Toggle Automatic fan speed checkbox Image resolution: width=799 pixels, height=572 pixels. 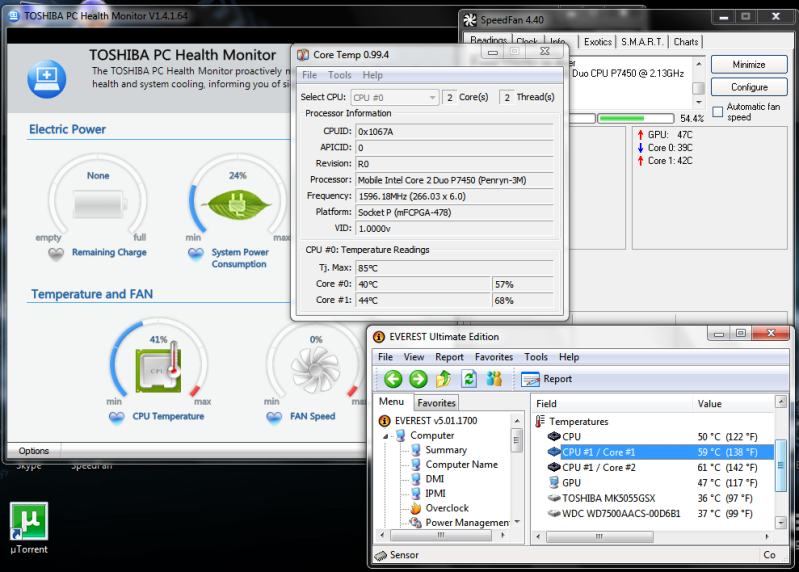coord(717,112)
